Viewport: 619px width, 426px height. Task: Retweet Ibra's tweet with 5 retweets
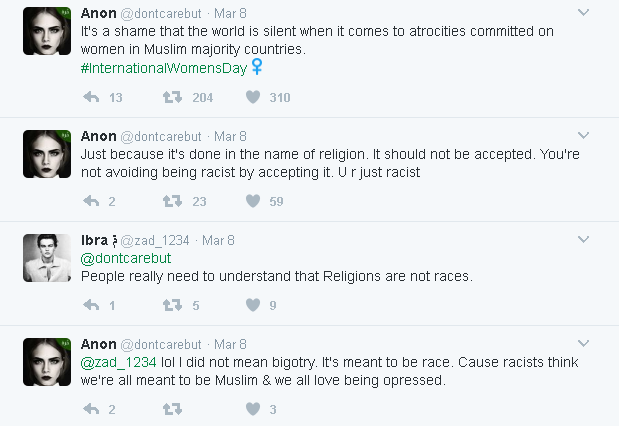[x=172, y=305]
